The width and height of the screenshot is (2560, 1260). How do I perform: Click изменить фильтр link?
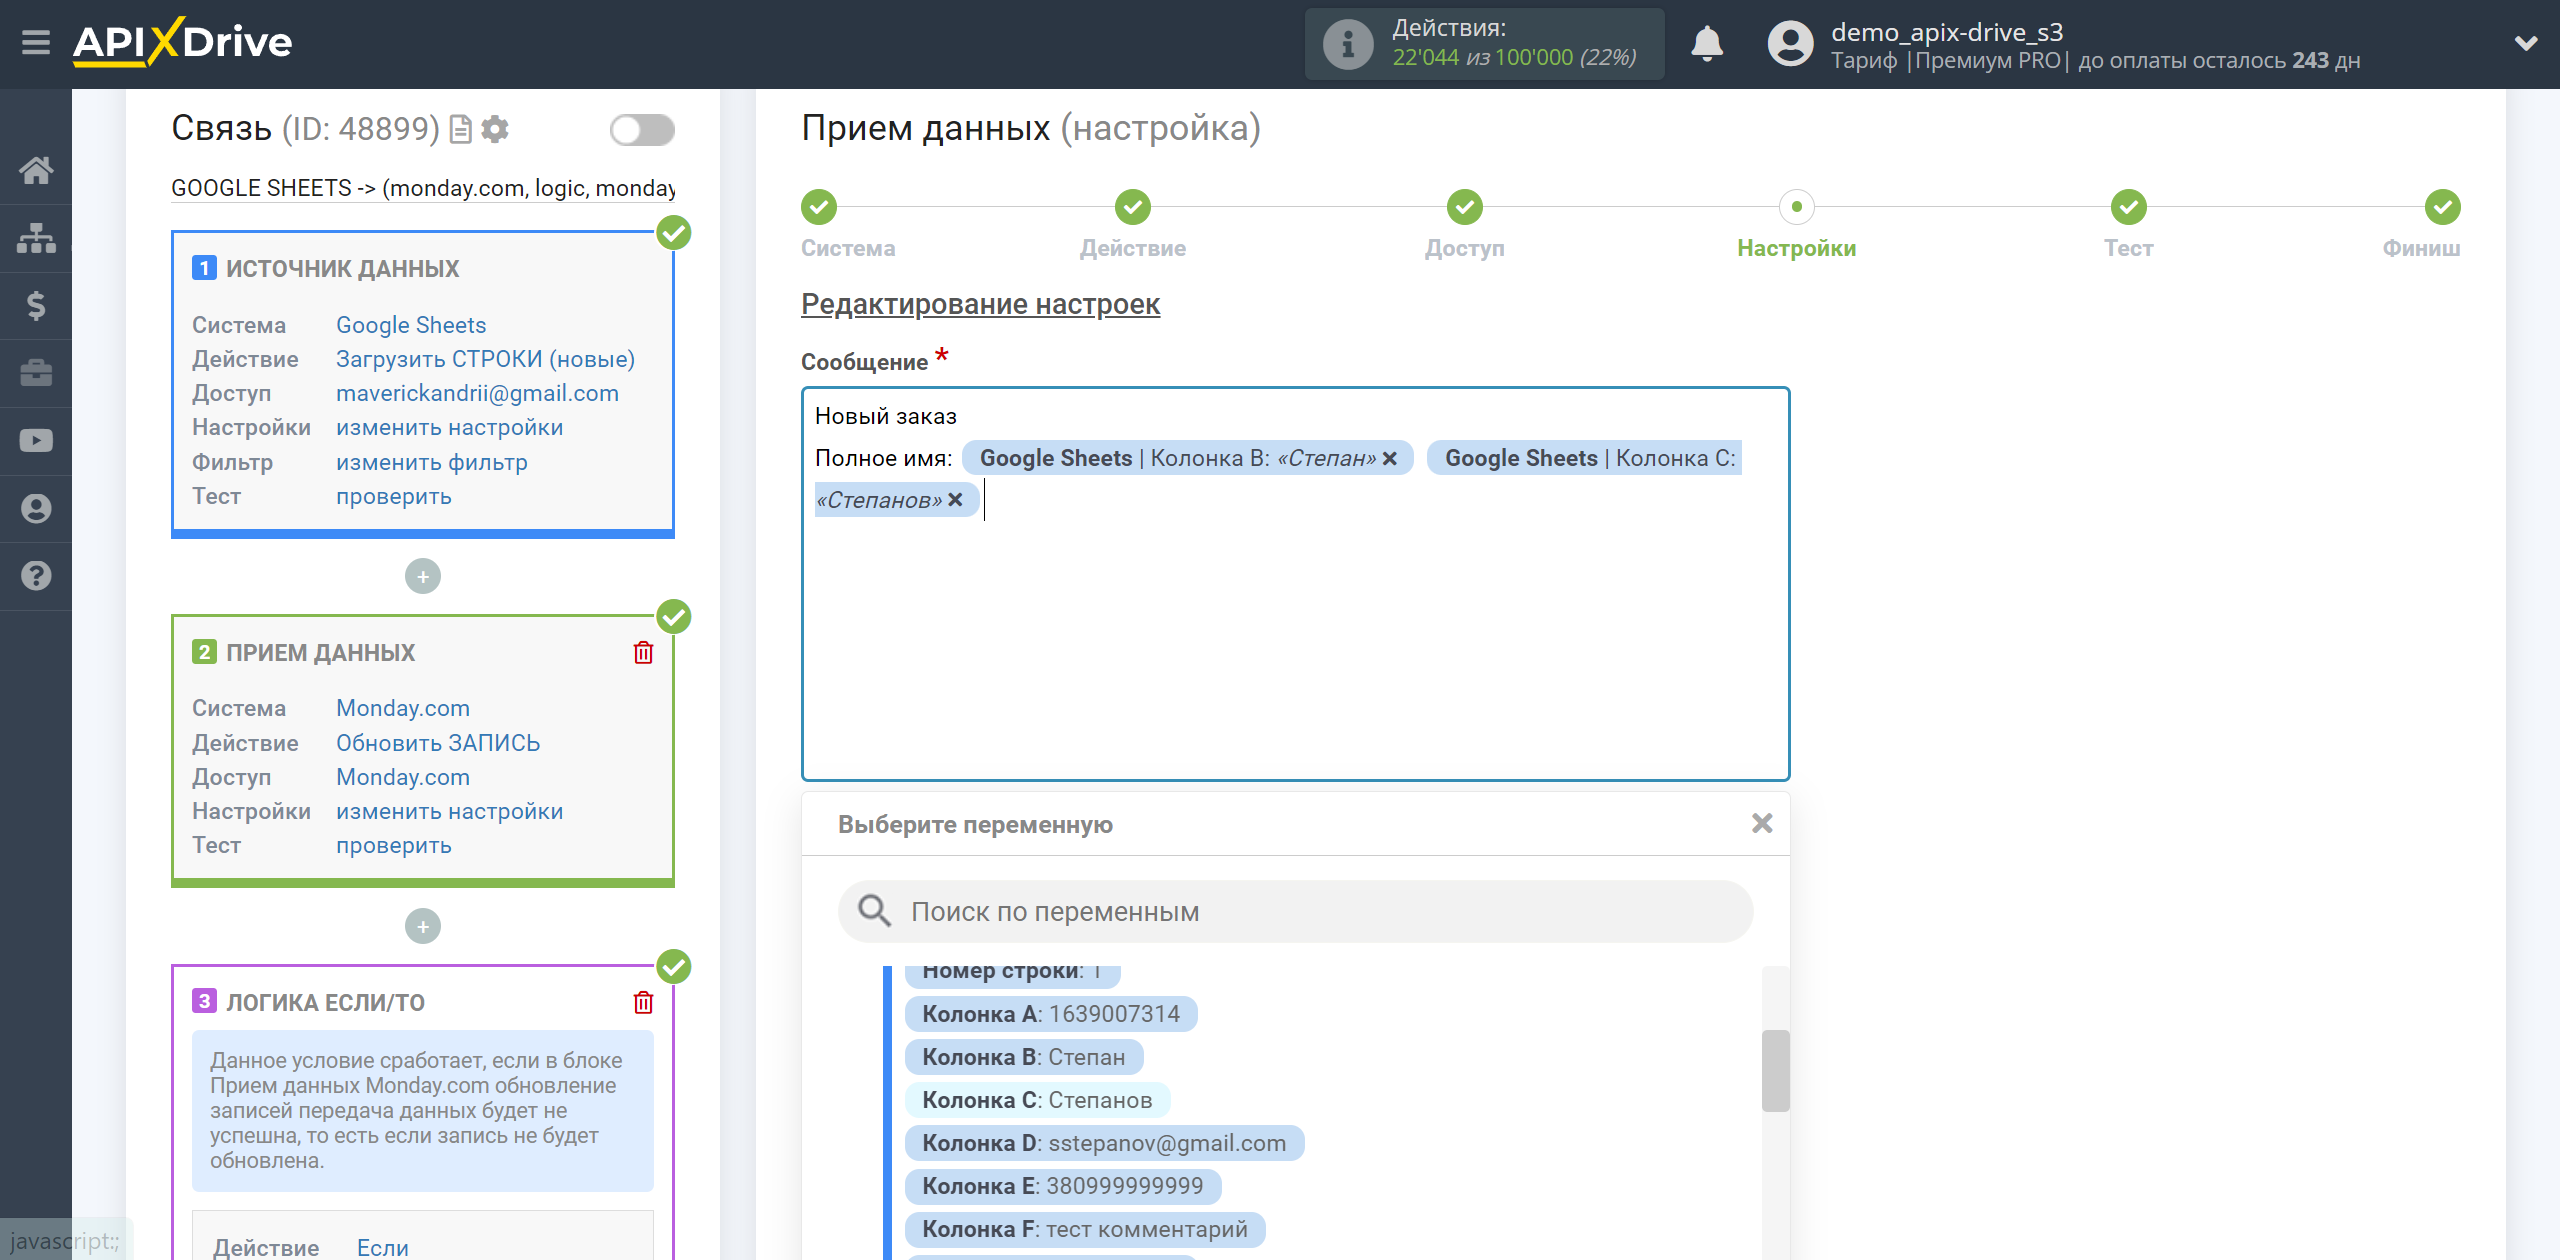431,462
